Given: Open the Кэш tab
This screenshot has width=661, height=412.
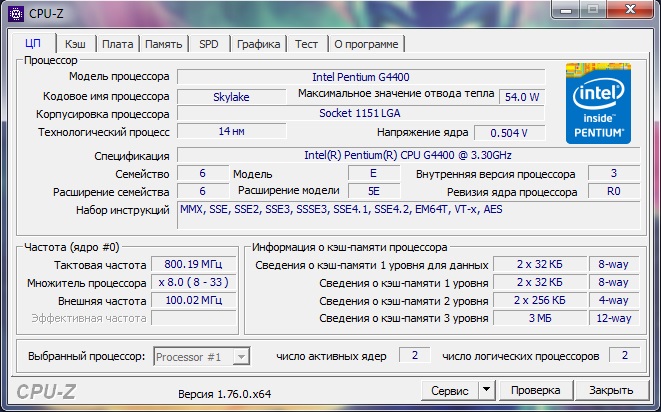Looking at the screenshot, I should [x=75, y=44].
